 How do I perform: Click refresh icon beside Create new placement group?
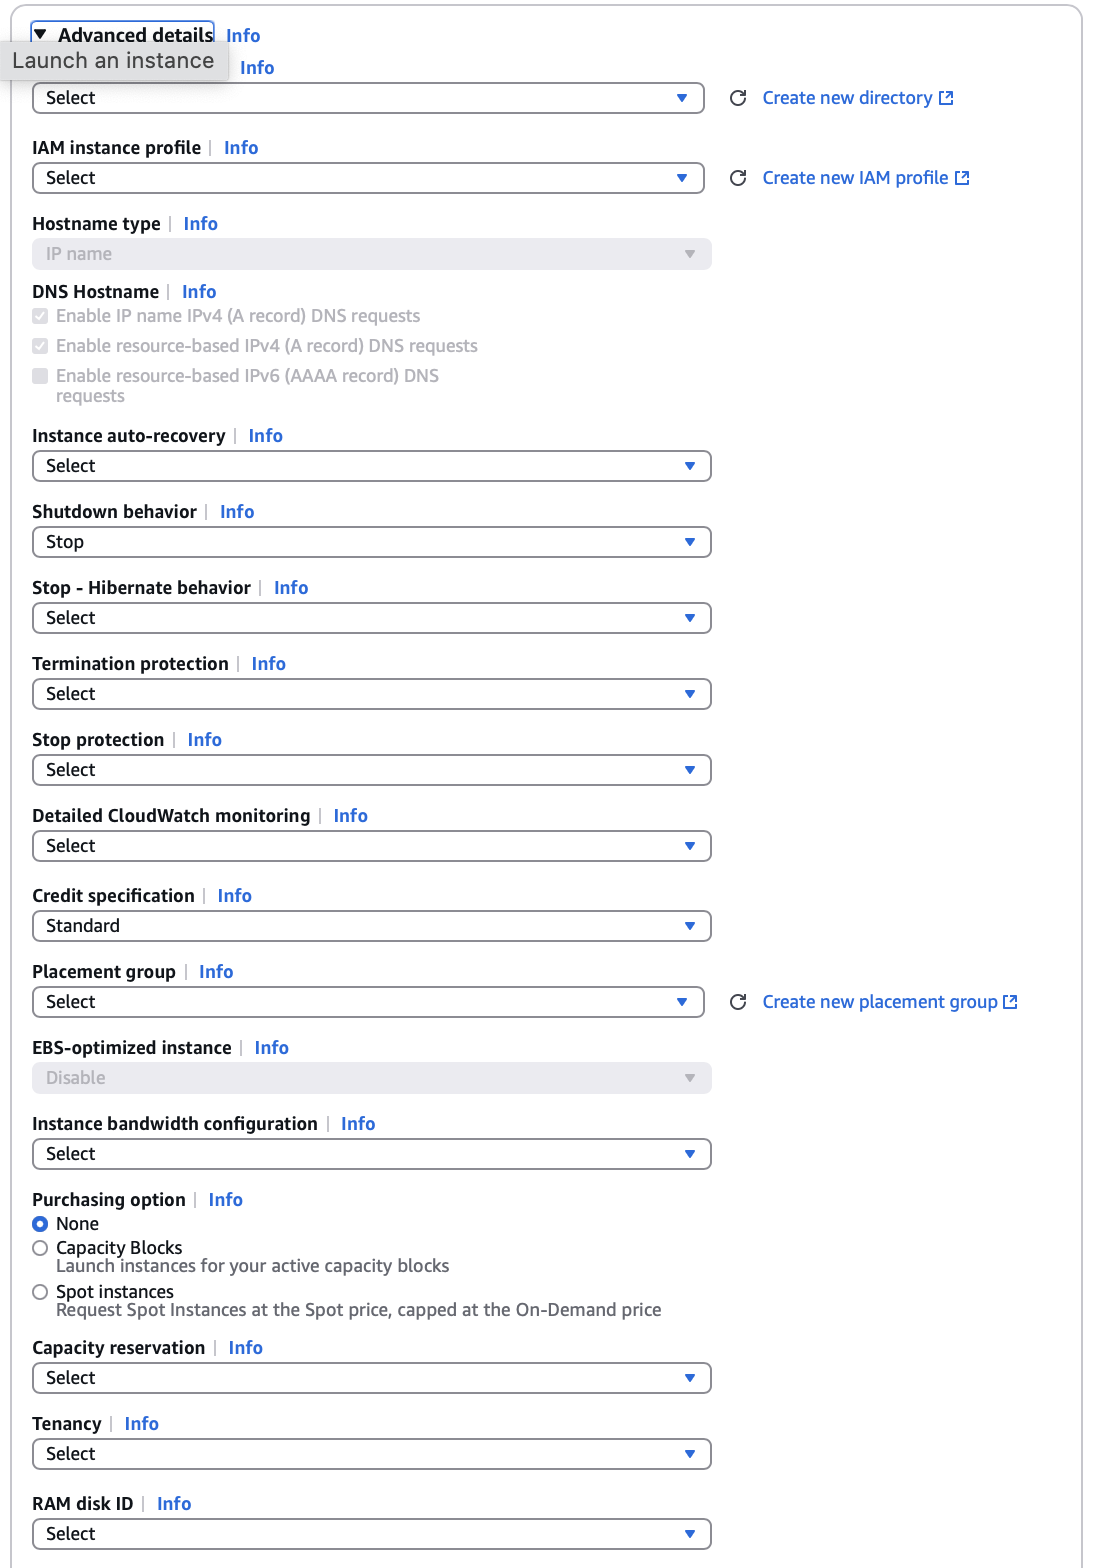[x=738, y=1002]
